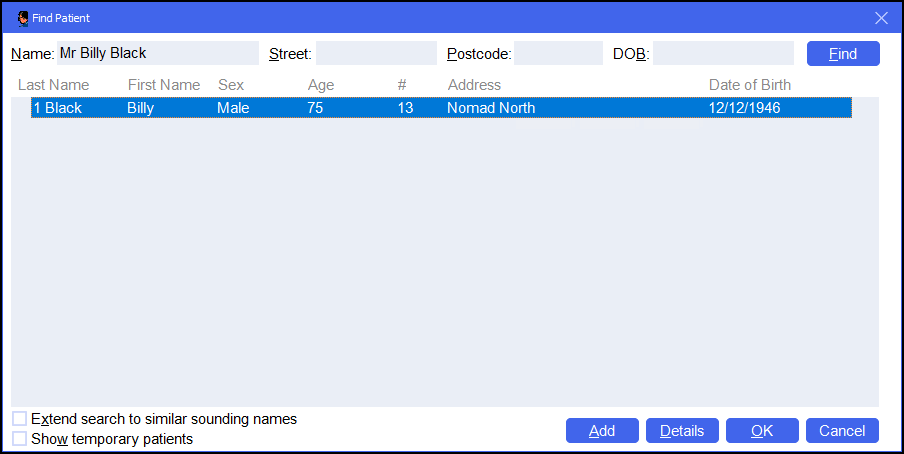904x454 pixels.
Task: Open patient Details
Action: click(x=682, y=431)
